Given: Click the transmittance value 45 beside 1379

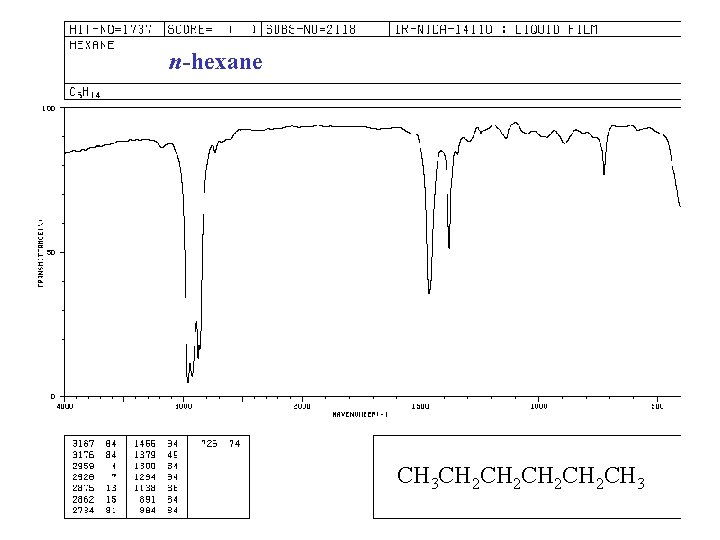Looking at the screenshot, I should 173,455.
